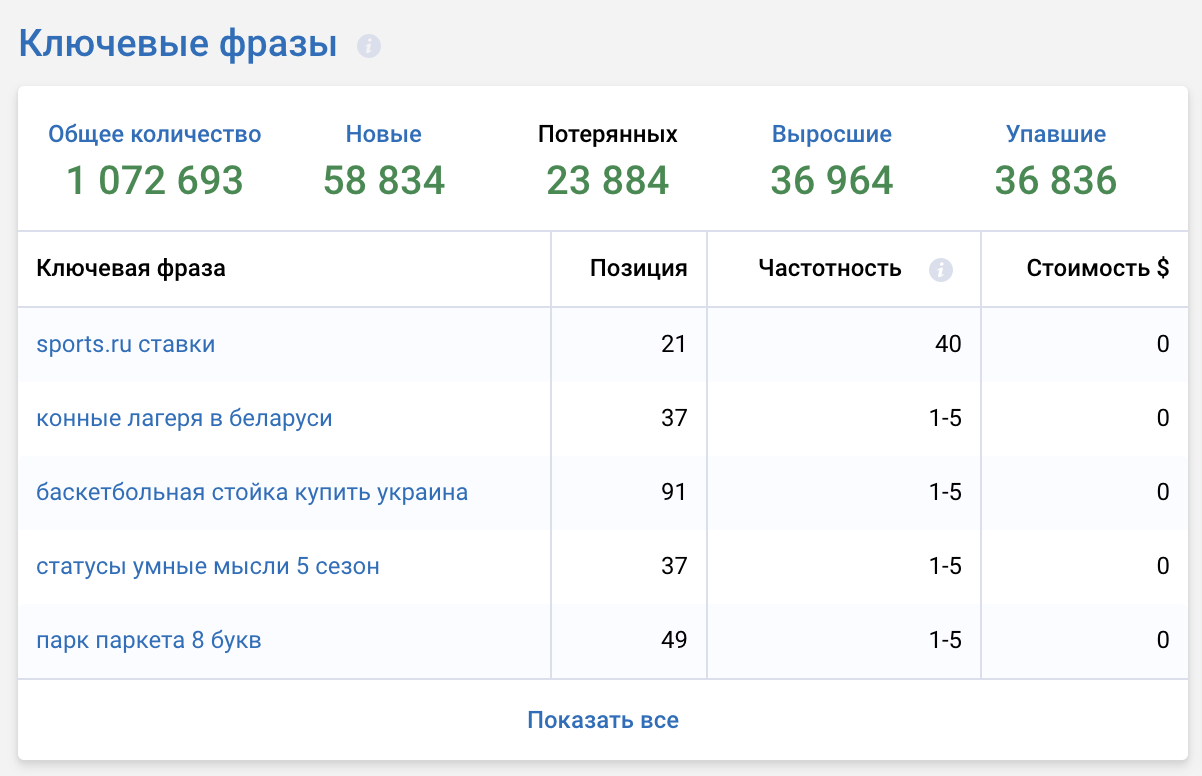Open keyword статусы умные мысли 5 сезон
Viewport: 1202px width, 776px height.
(x=208, y=566)
